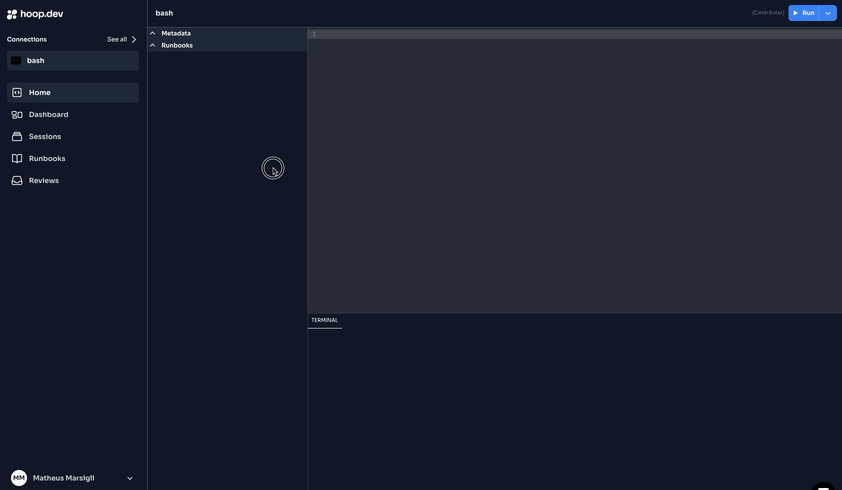Expand the Matheus Marsigli user menu chevron
Viewport: 842px width, 490px height.
pyautogui.click(x=130, y=478)
